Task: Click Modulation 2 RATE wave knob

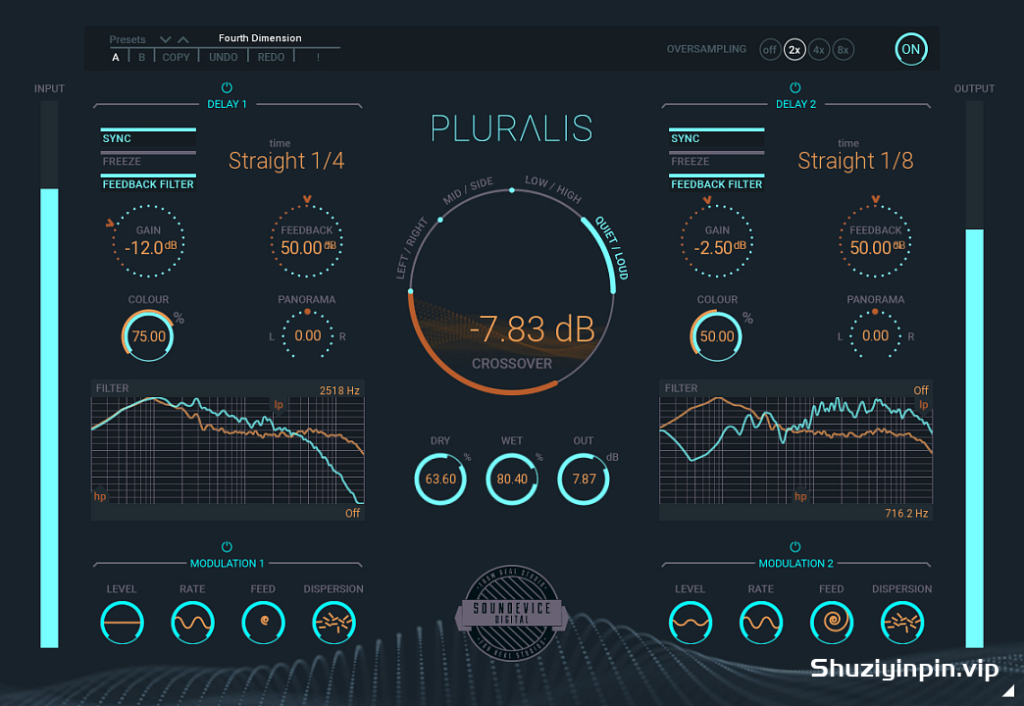Action: point(761,622)
